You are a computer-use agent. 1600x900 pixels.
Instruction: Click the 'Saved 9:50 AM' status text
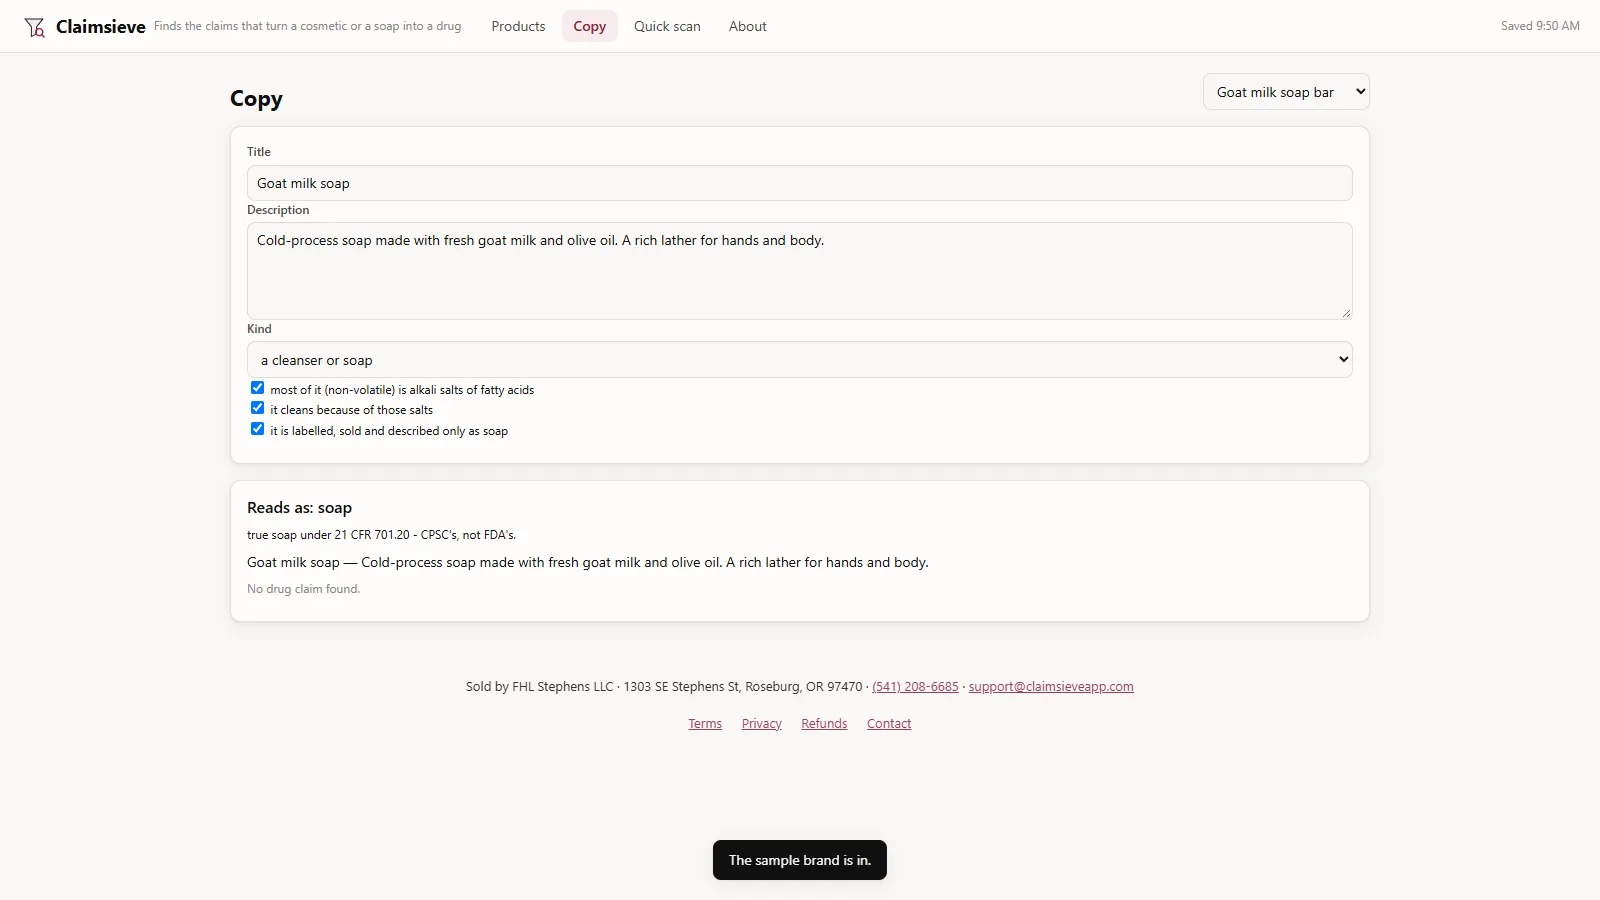click(x=1540, y=26)
